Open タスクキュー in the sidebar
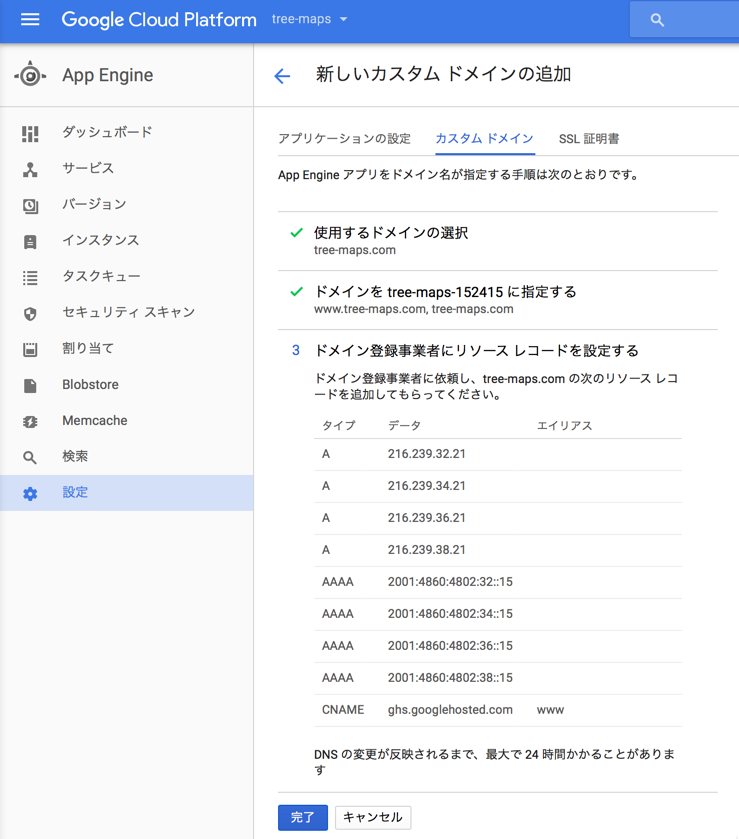Screen dimensions: 739x839 101,276
